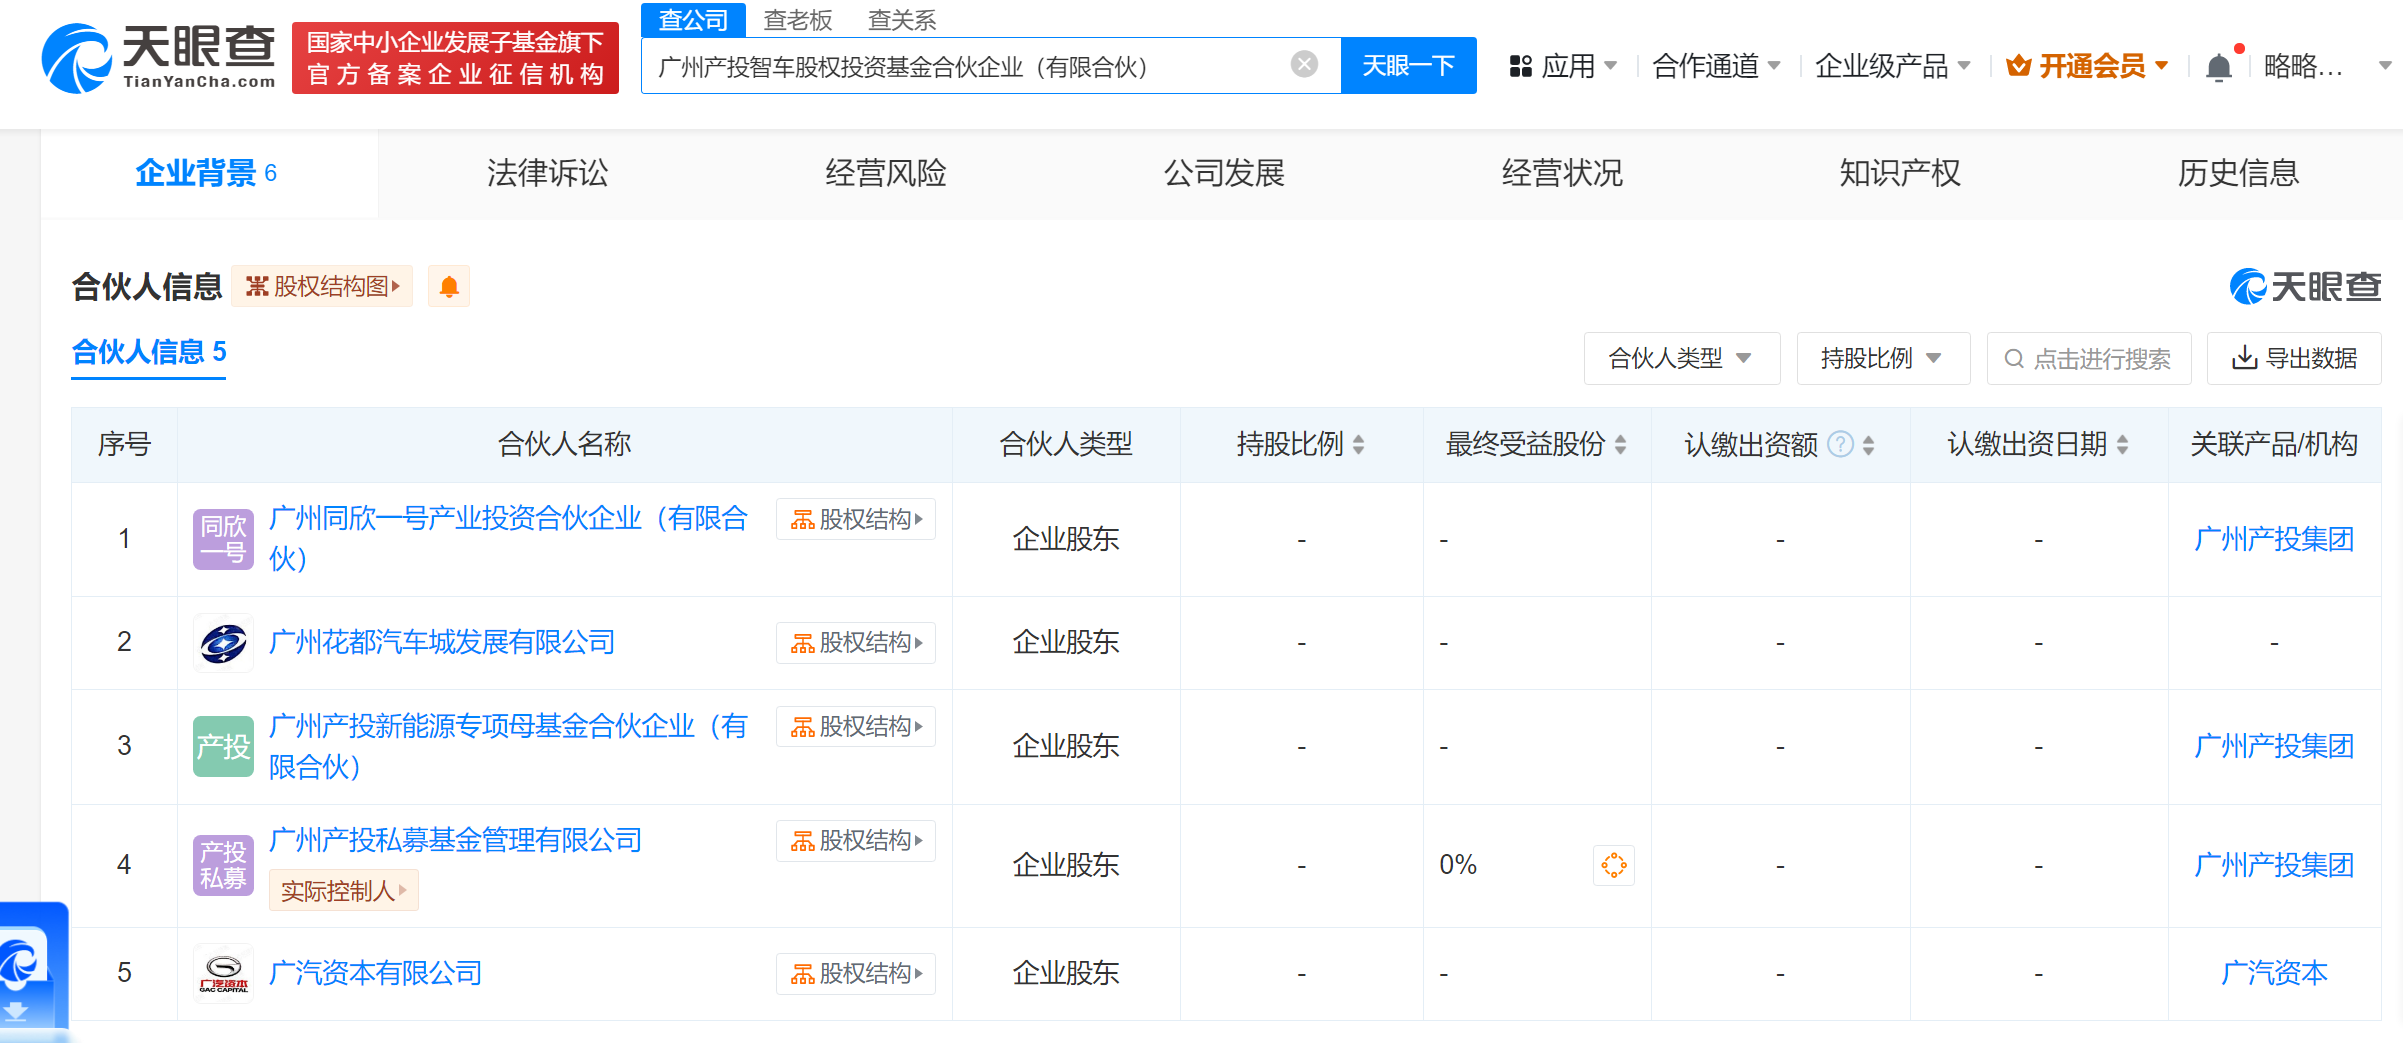
Task: Click the red 国家中小企业发展子基金 banner
Action: (x=455, y=58)
